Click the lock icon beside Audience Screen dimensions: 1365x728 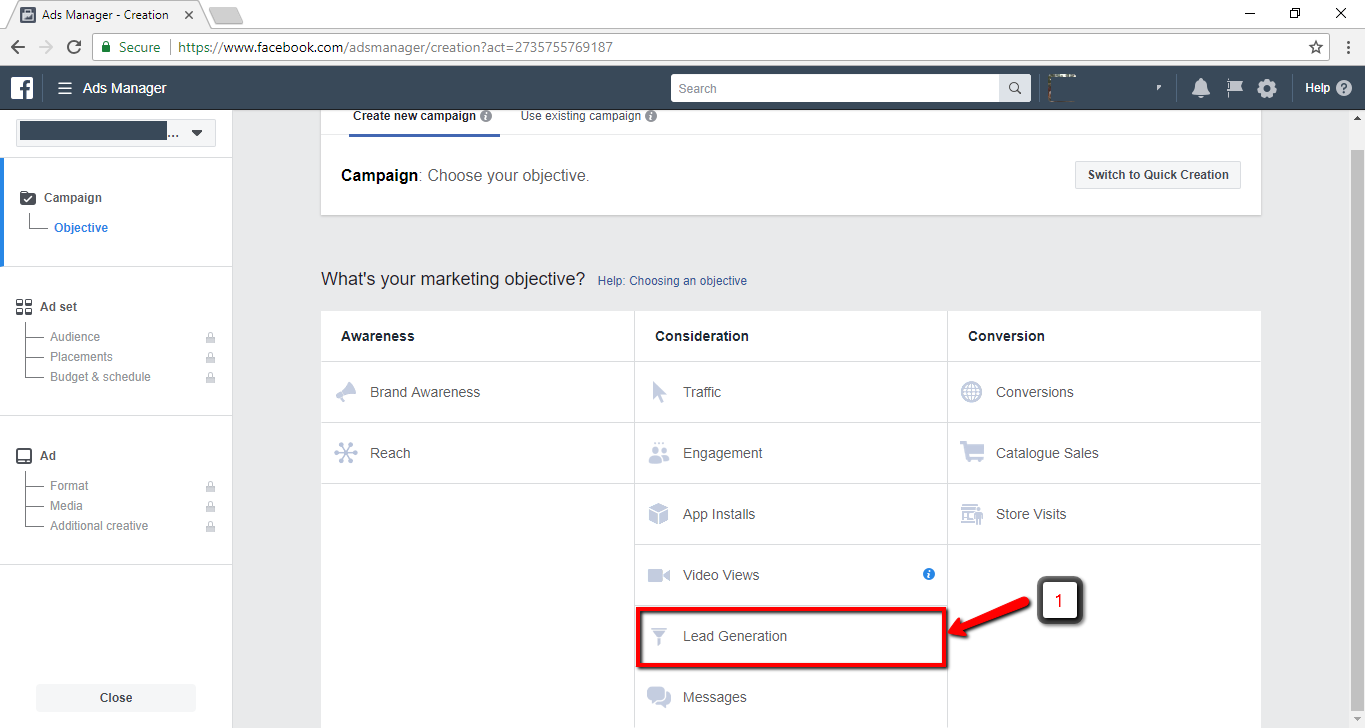(x=211, y=338)
